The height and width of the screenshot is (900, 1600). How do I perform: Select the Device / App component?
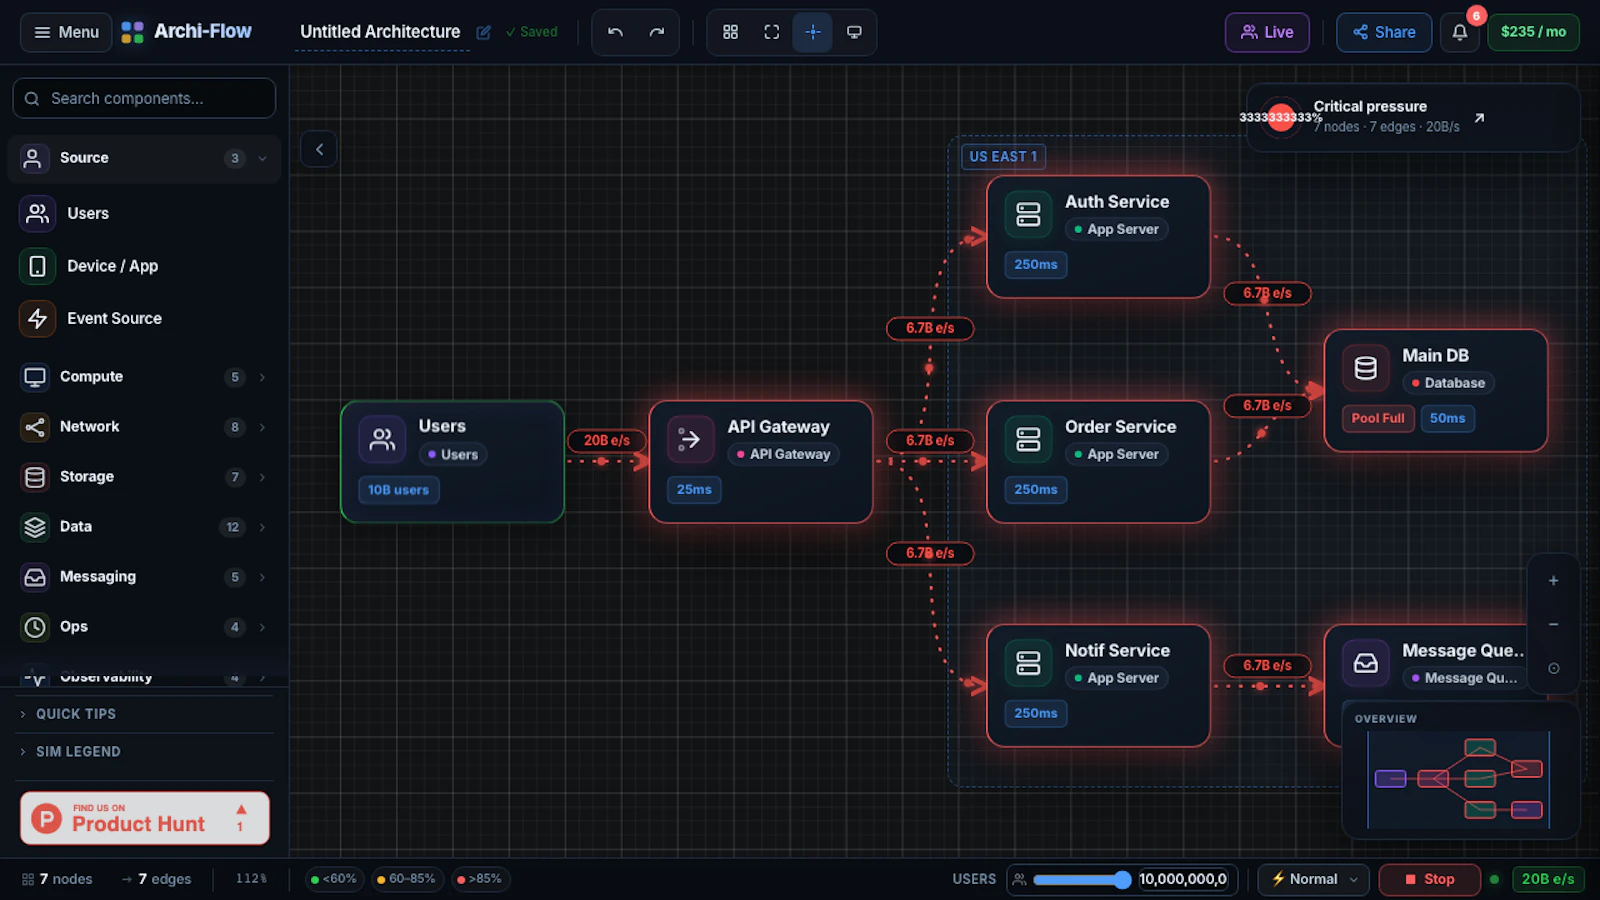point(144,266)
